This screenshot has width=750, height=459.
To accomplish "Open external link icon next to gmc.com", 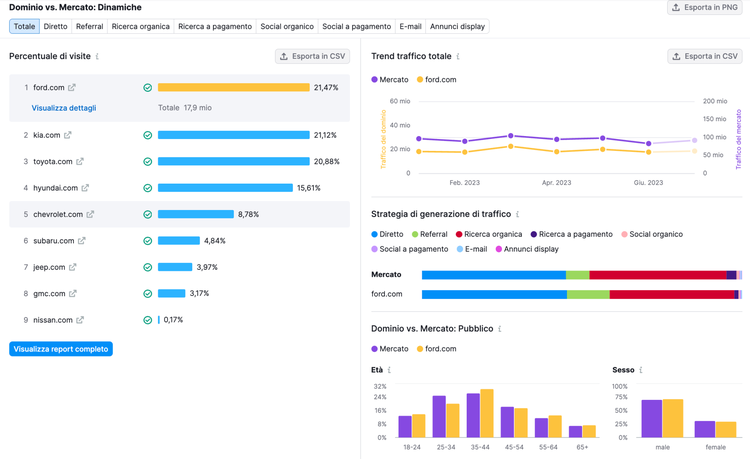I will [72, 294].
